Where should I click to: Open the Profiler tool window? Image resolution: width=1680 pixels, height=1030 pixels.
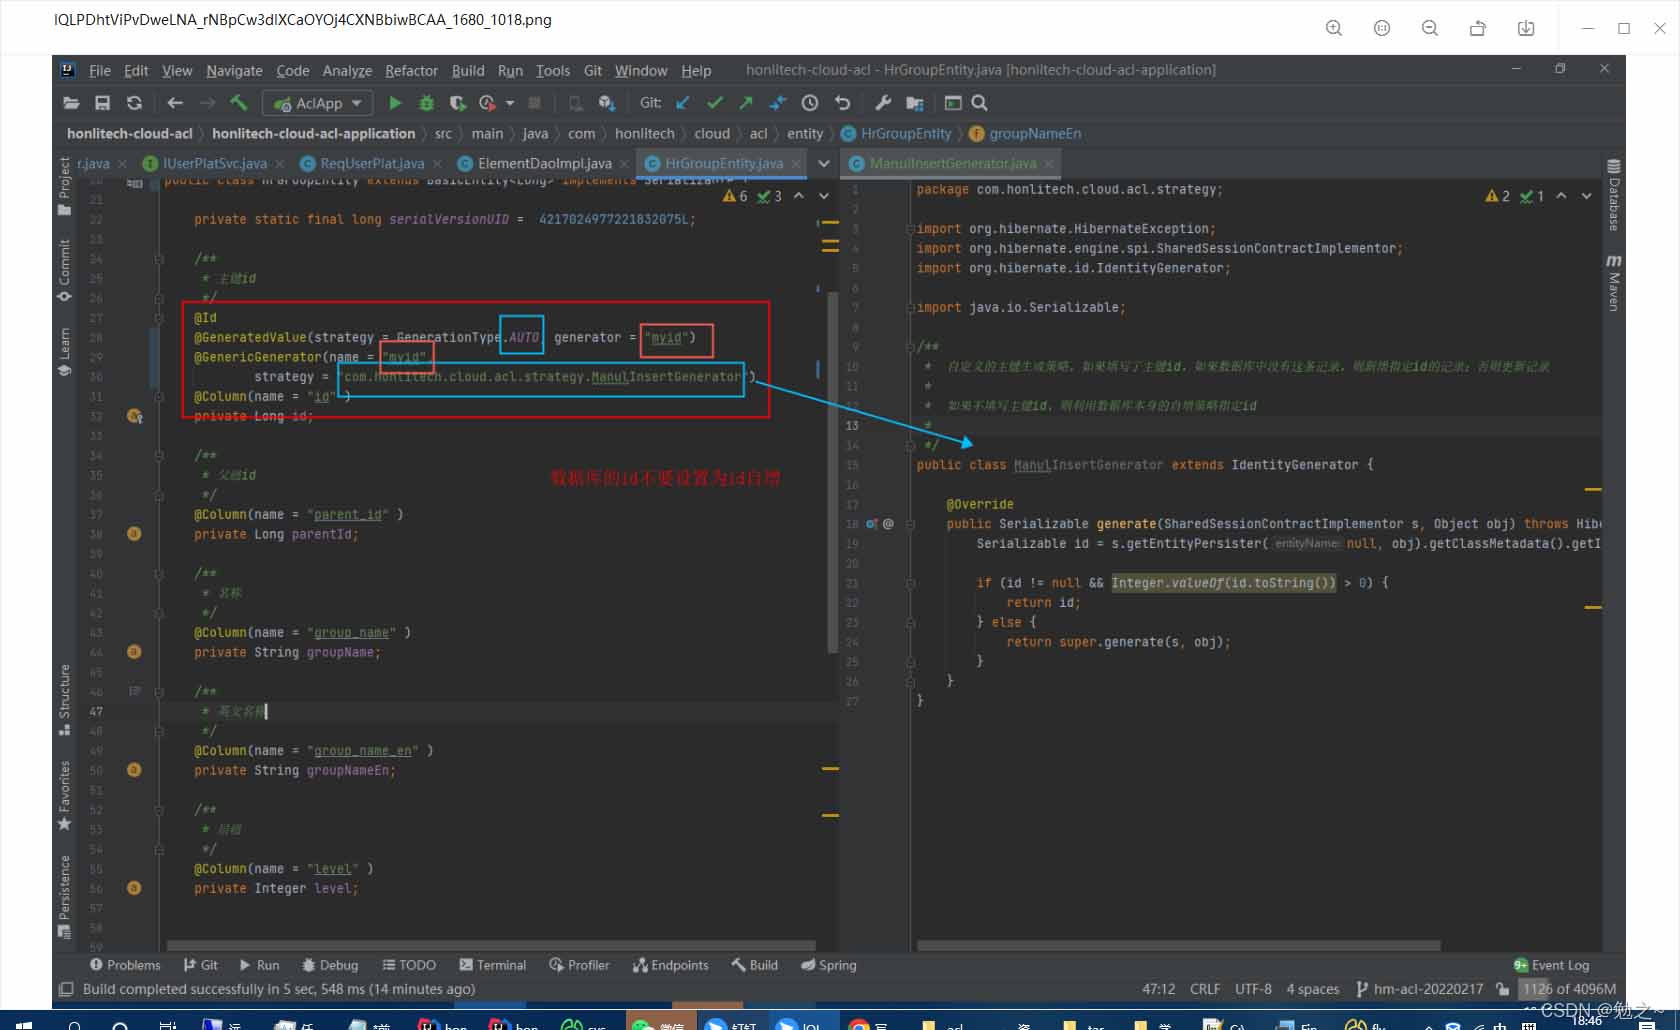click(579, 965)
